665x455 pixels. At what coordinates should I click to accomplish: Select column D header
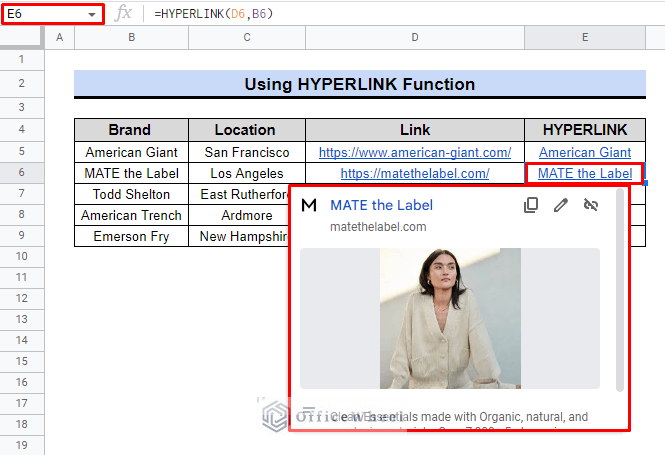pos(415,37)
